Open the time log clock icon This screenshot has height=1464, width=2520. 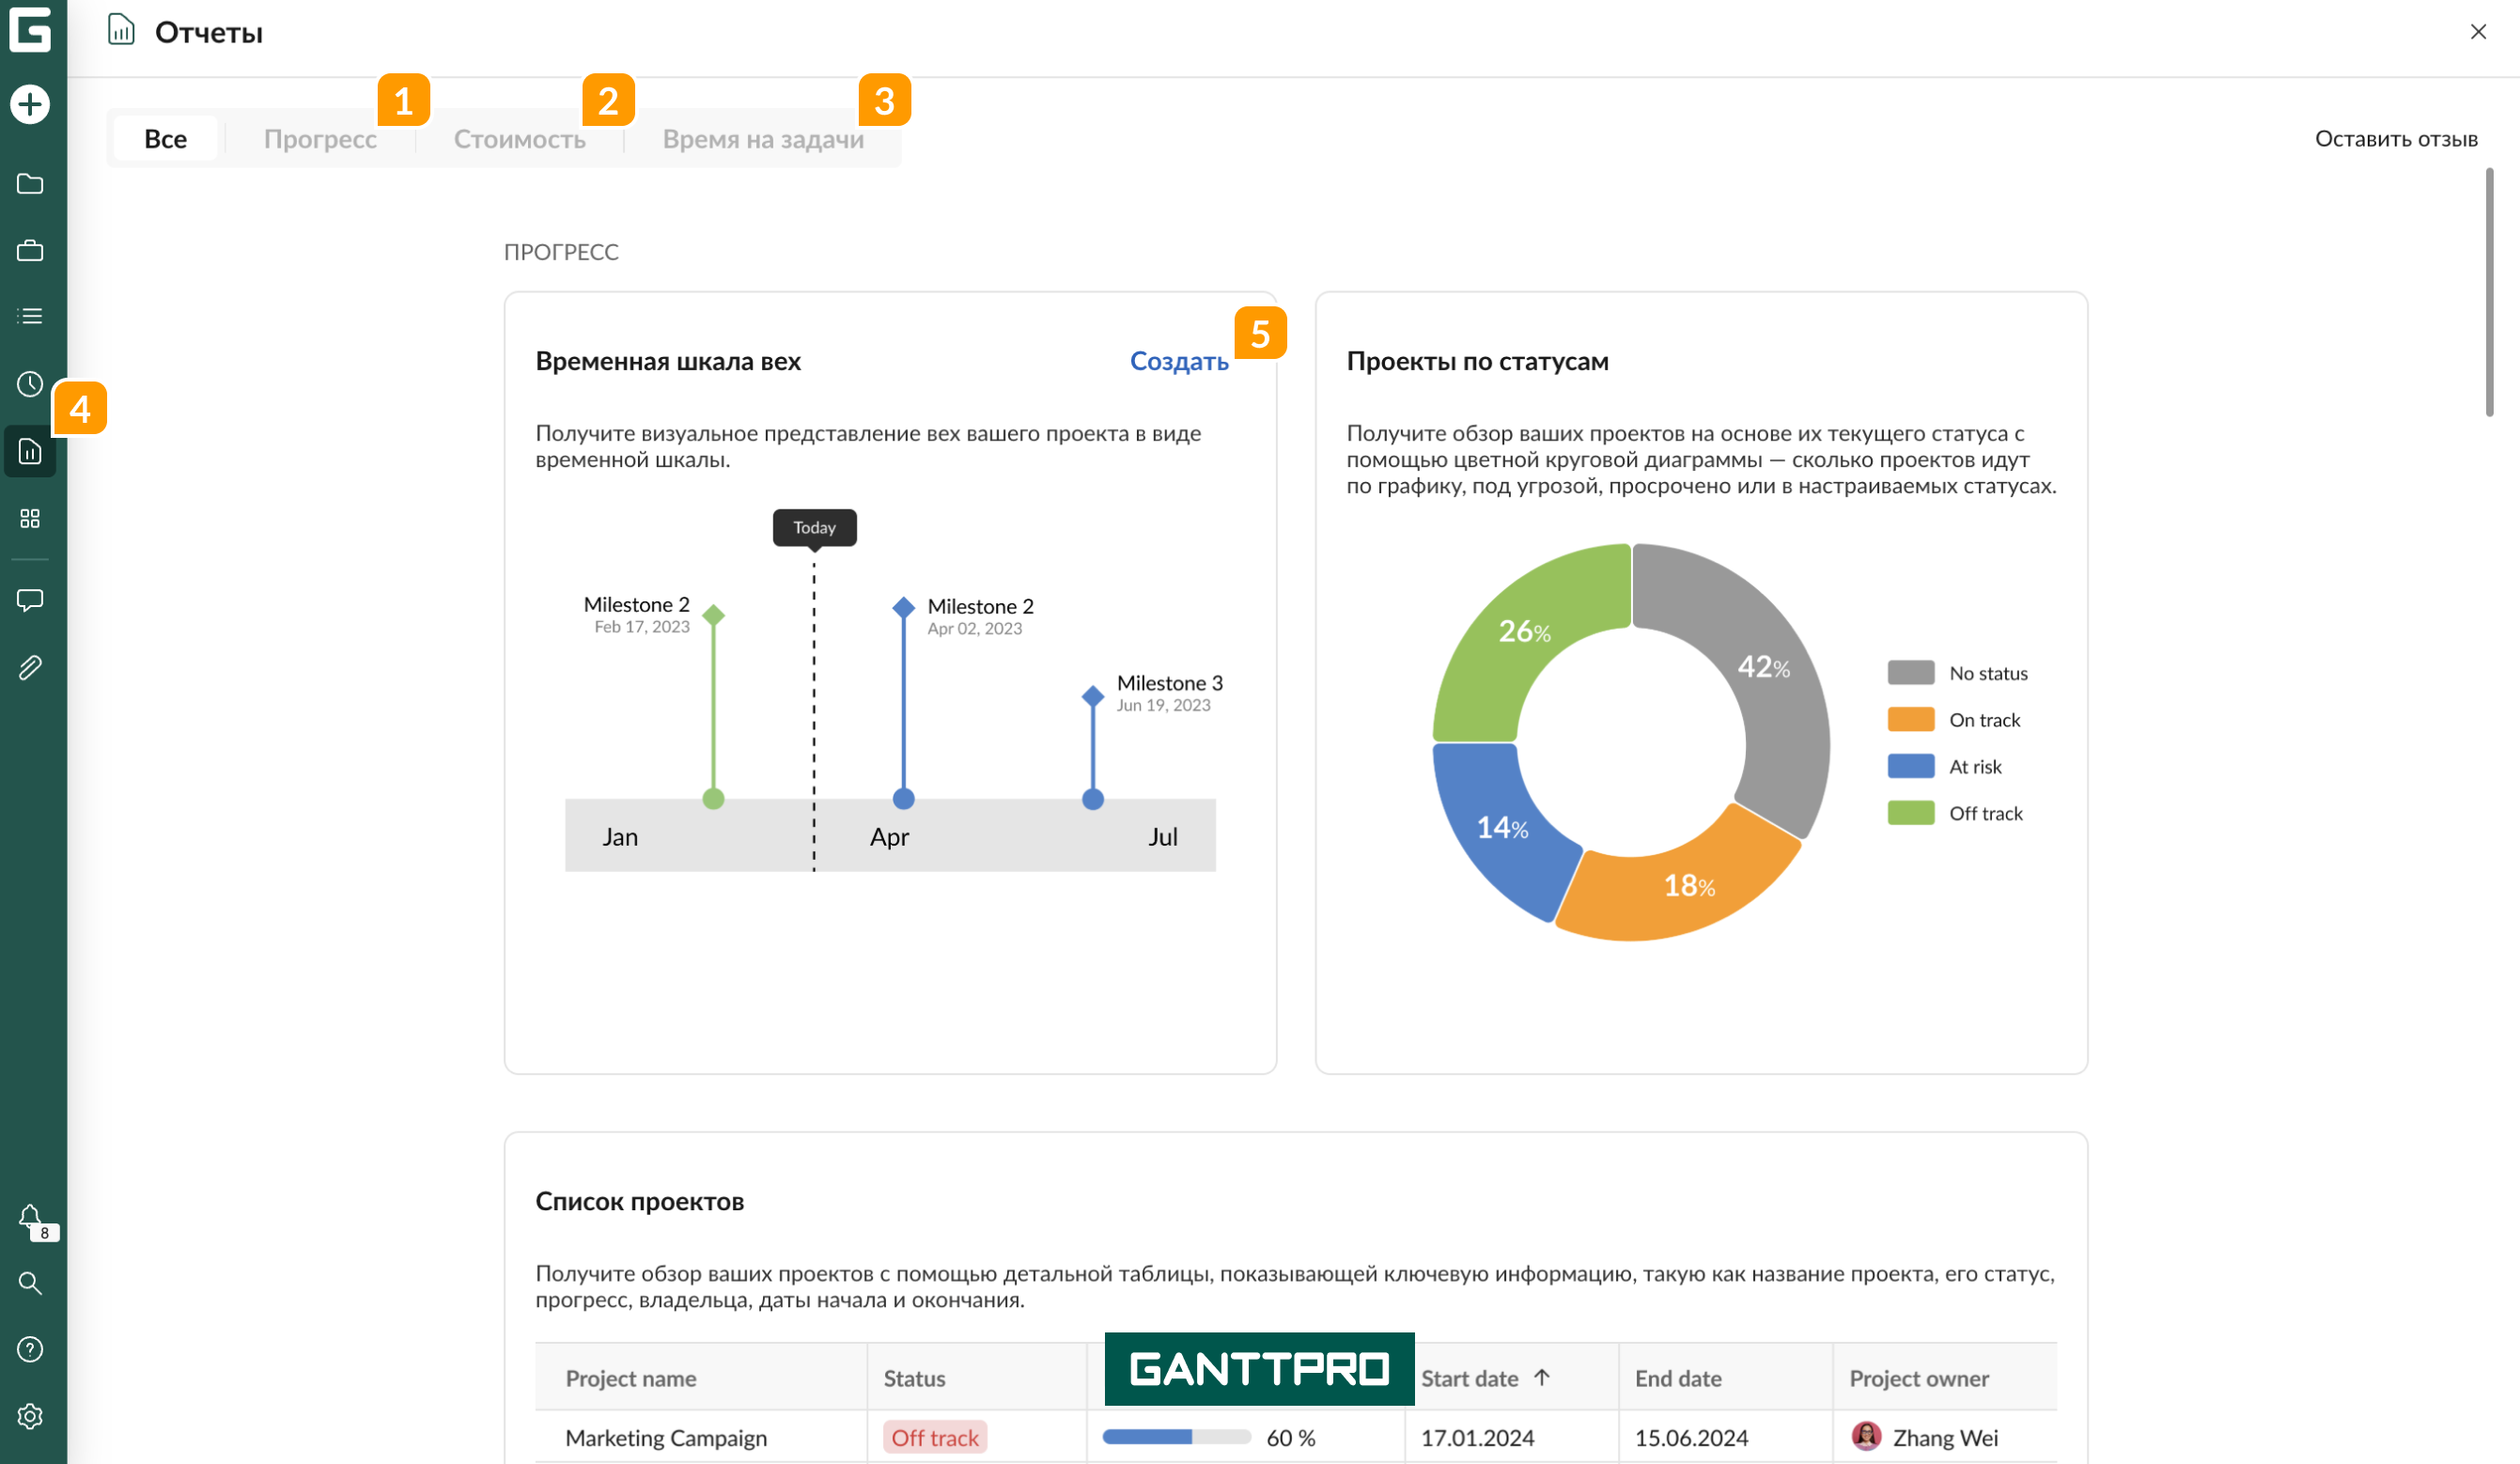[30, 384]
